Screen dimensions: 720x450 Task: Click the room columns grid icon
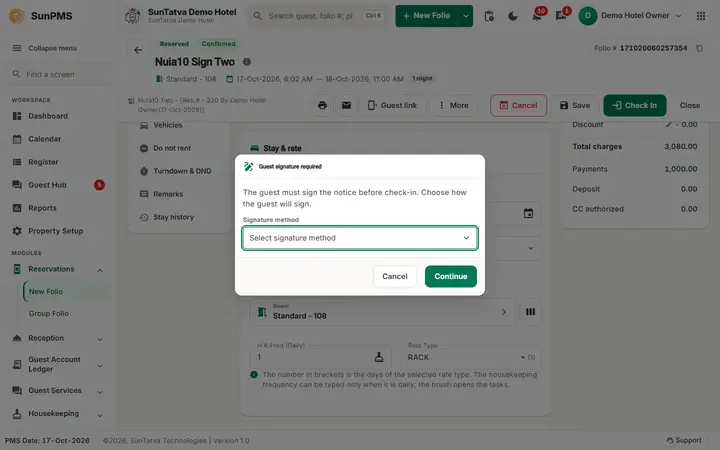pyautogui.click(x=530, y=312)
